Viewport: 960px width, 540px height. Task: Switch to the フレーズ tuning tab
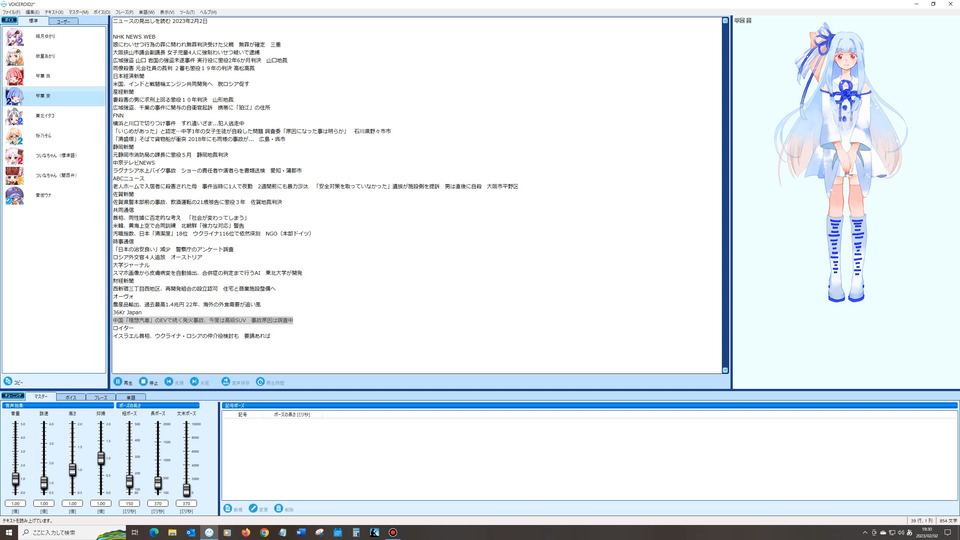pos(100,397)
